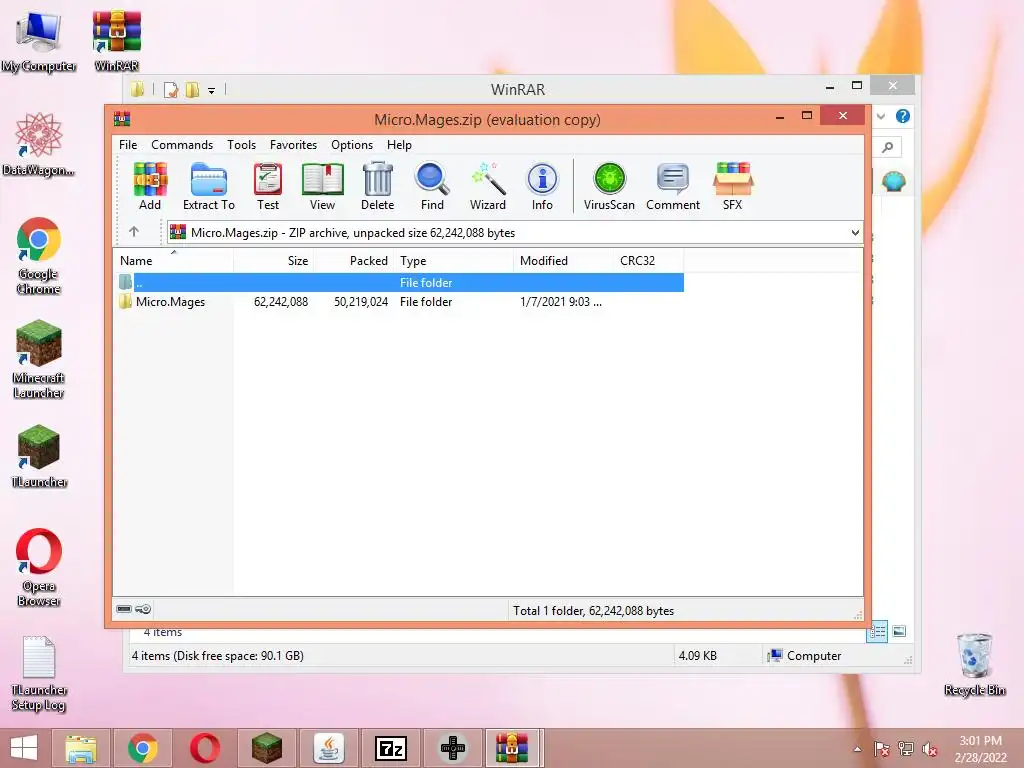1024x768 pixels.
Task: Sort by the Modified column header
Action: click(x=564, y=261)
